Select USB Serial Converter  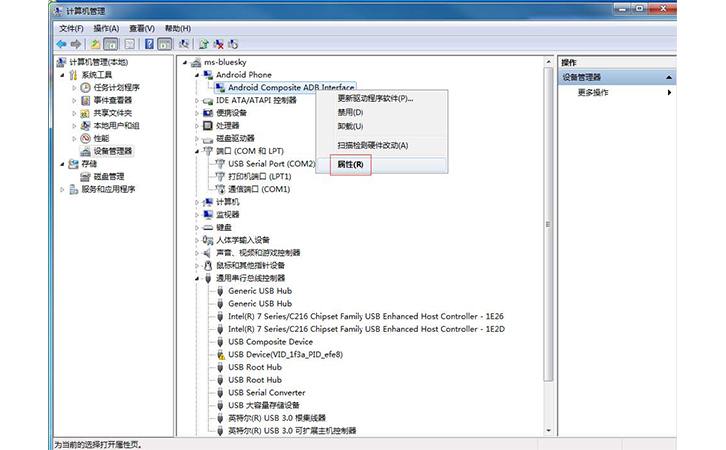(x=267, y=393)
